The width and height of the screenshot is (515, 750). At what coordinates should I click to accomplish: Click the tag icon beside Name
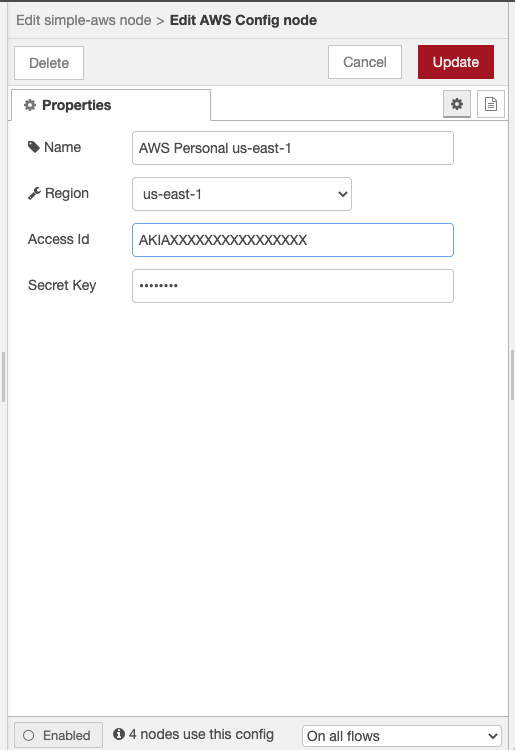(33, 147)
